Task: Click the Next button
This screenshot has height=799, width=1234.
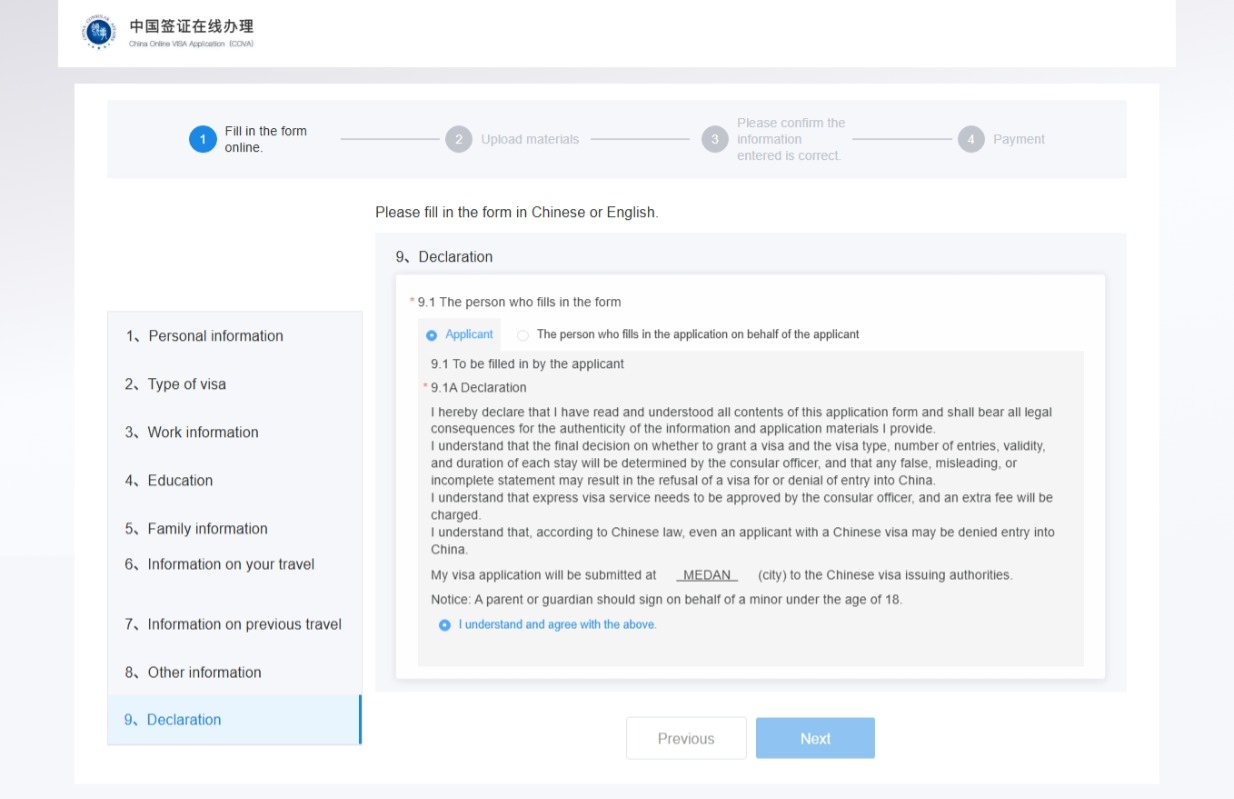Action: (815, 739)
